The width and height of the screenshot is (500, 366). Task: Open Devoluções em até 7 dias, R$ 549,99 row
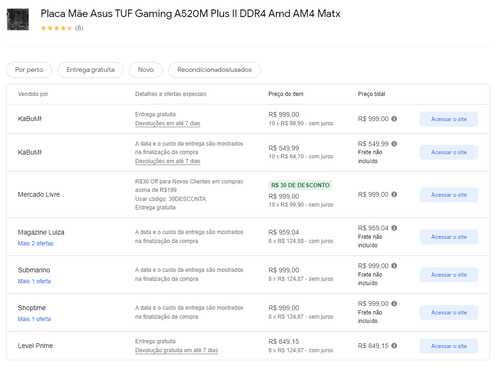[x=168, y=161]
